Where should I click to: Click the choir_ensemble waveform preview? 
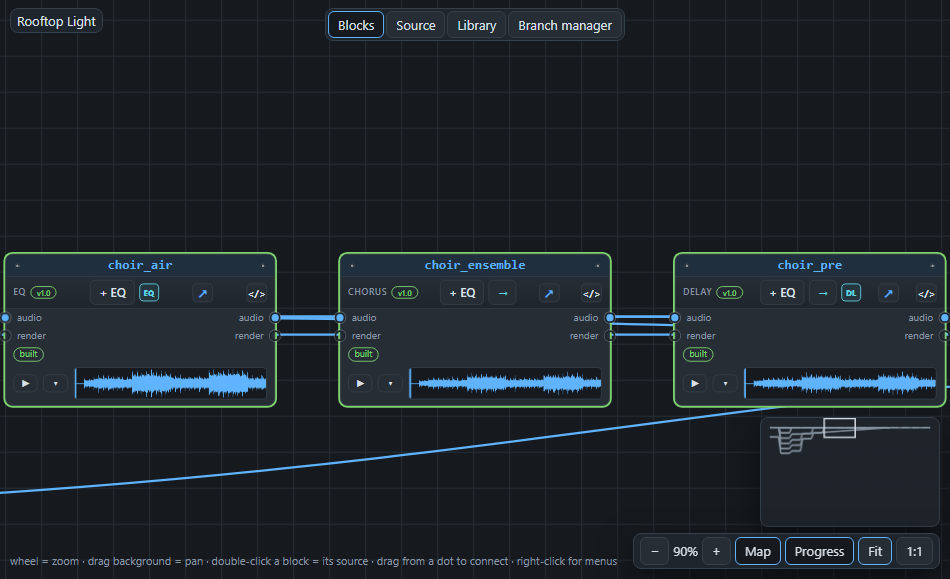click(506, 383)
